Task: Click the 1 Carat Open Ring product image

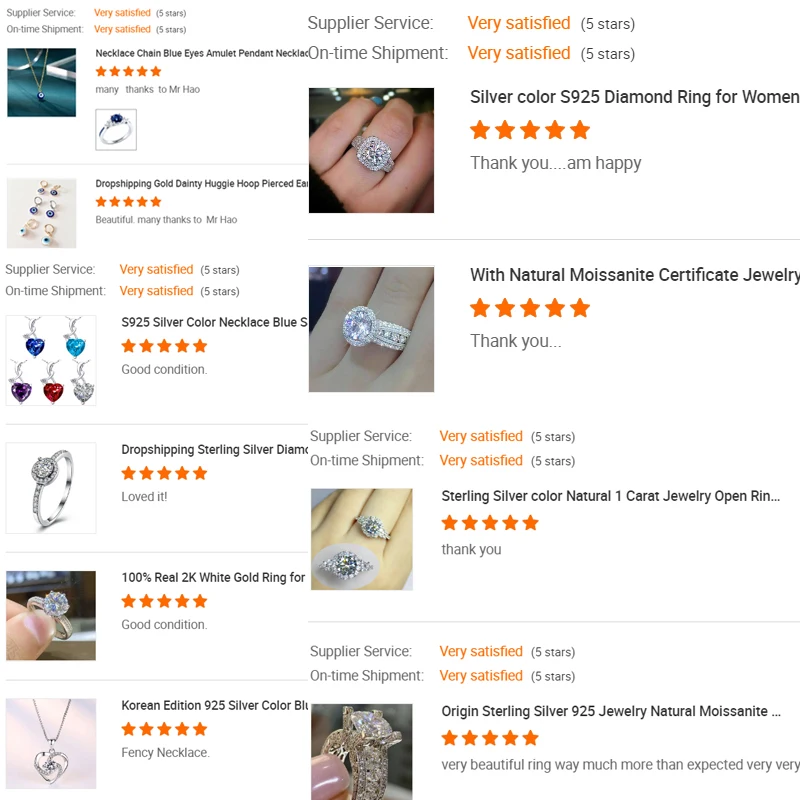Action: pyautogui.click(x=362, y=539)
